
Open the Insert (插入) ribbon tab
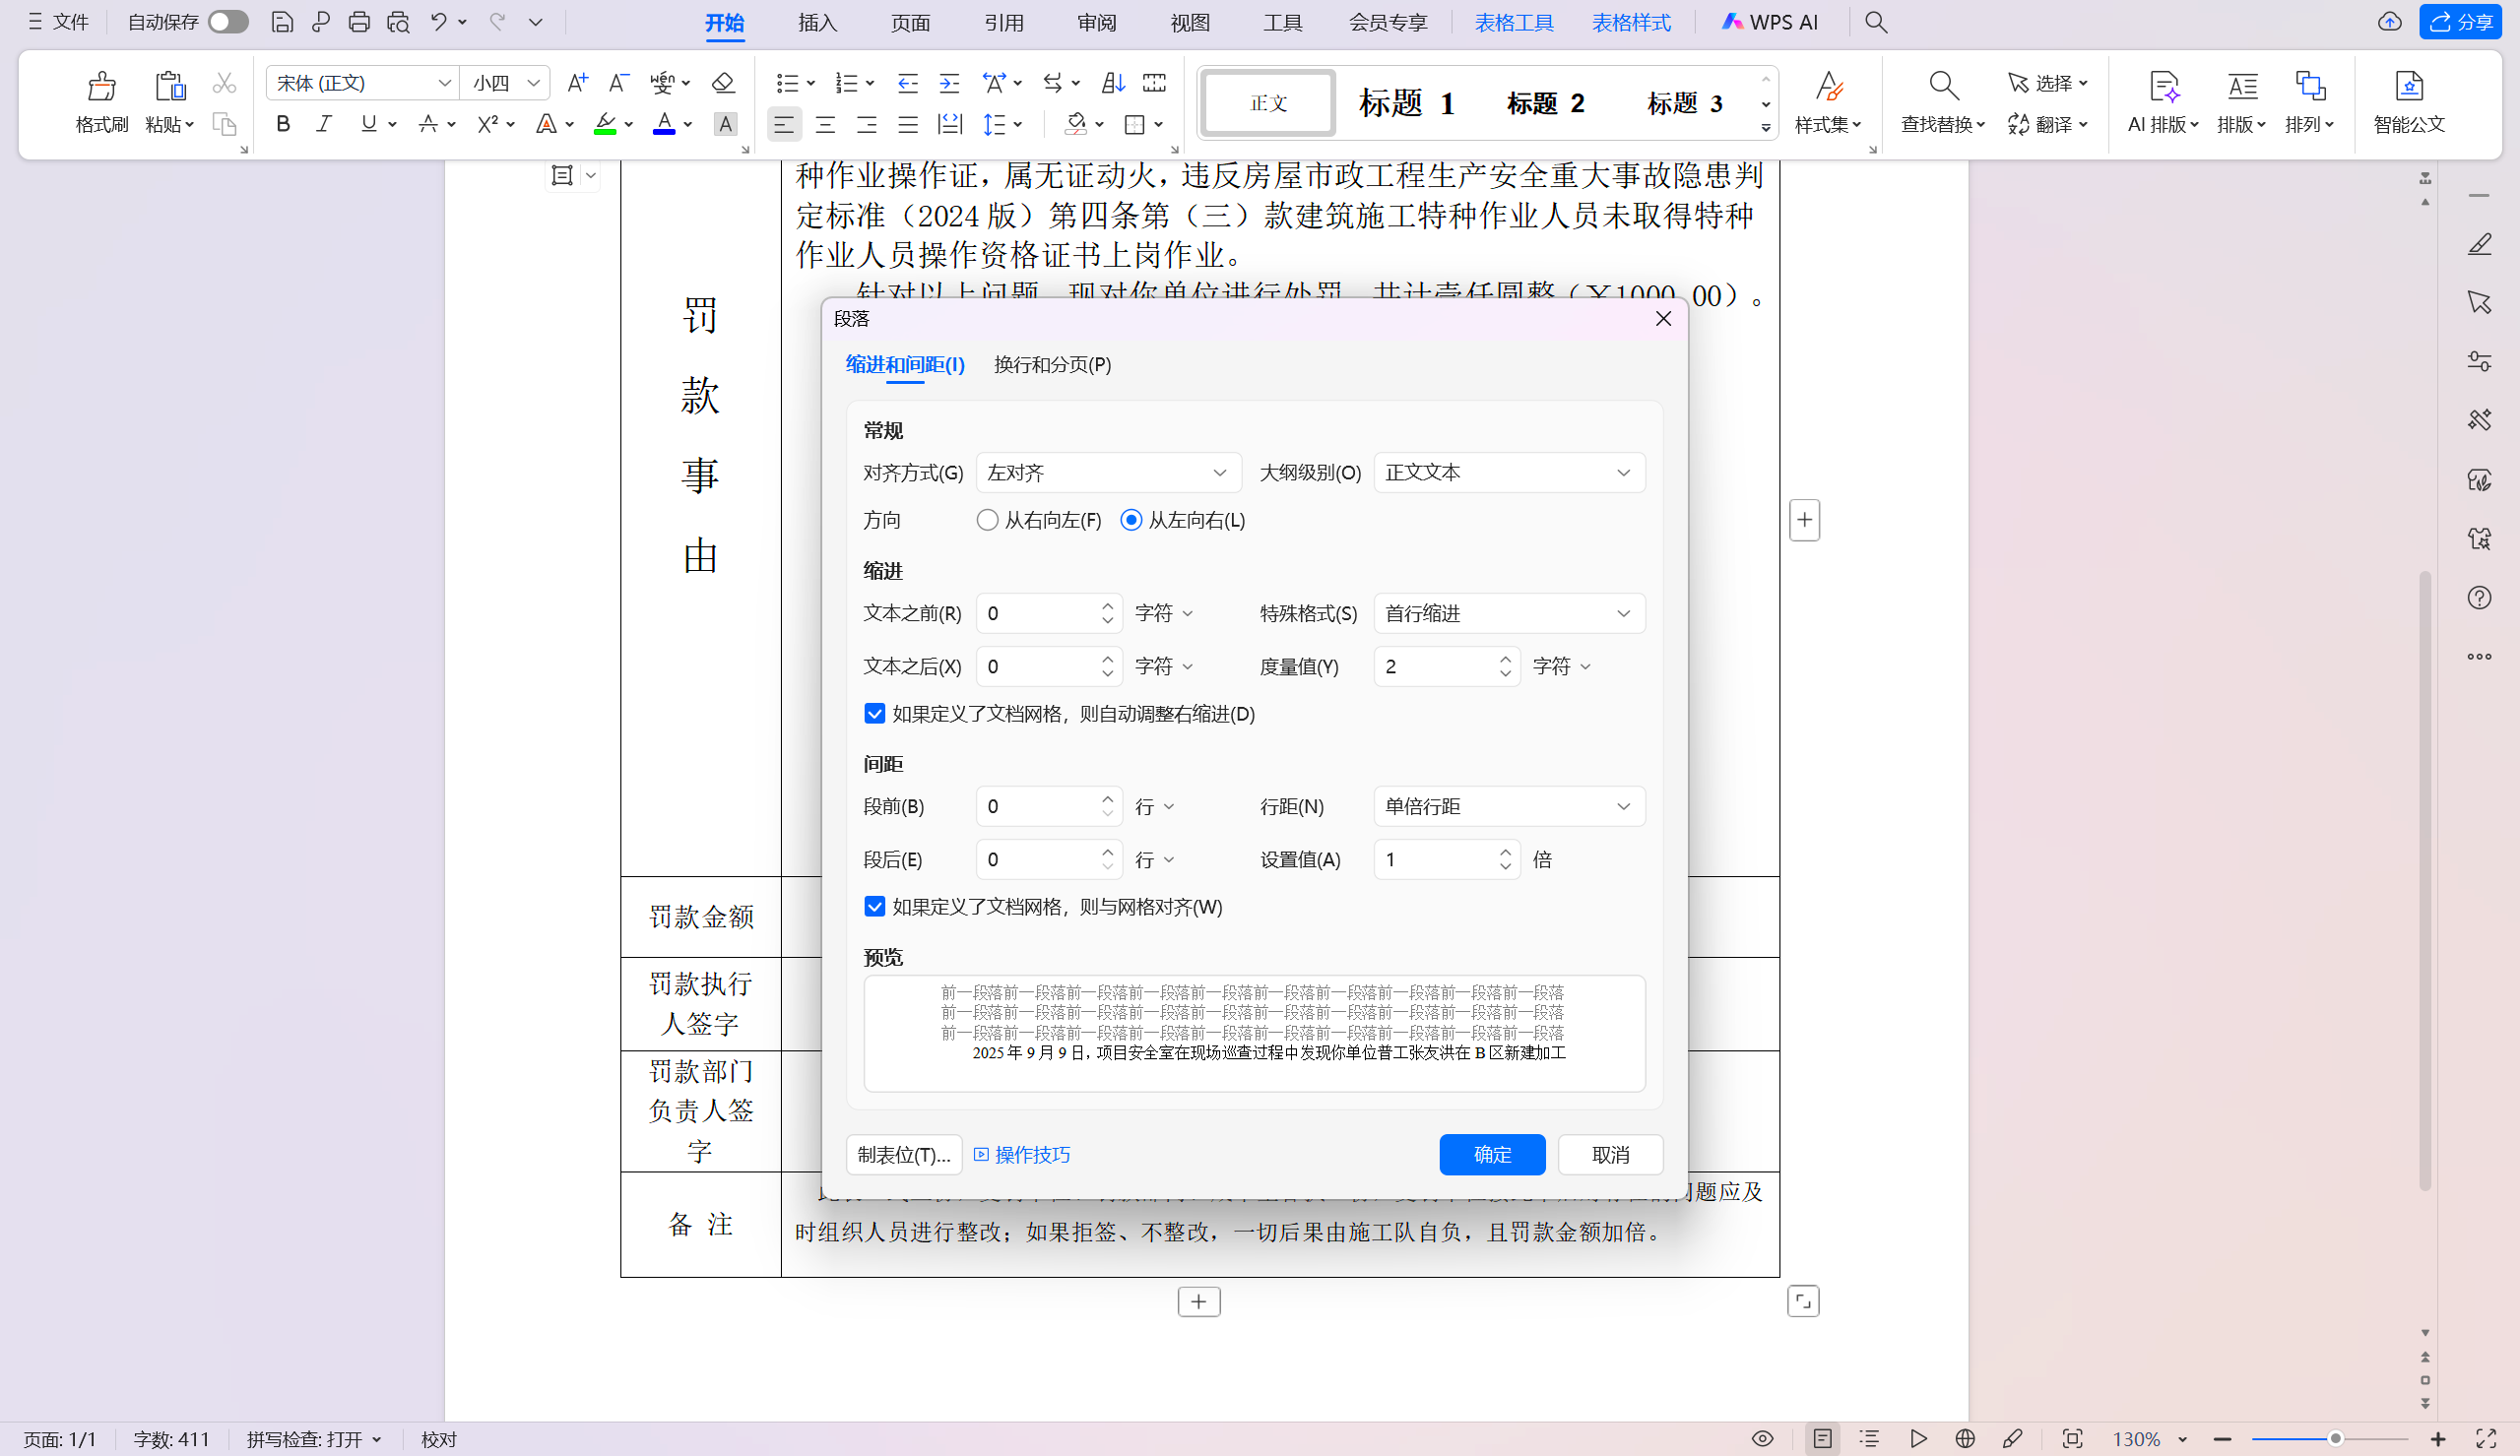[817, 22]
